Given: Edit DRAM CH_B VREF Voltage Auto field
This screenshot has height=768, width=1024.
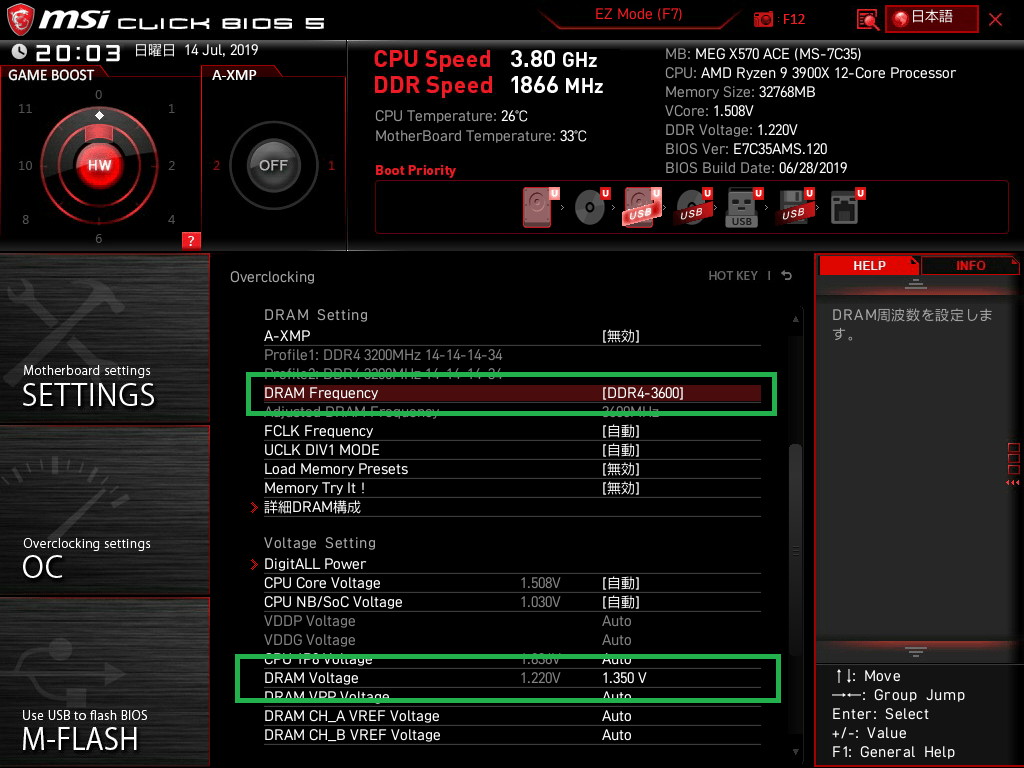Looking at the screenshot, I should click(616, 735).
